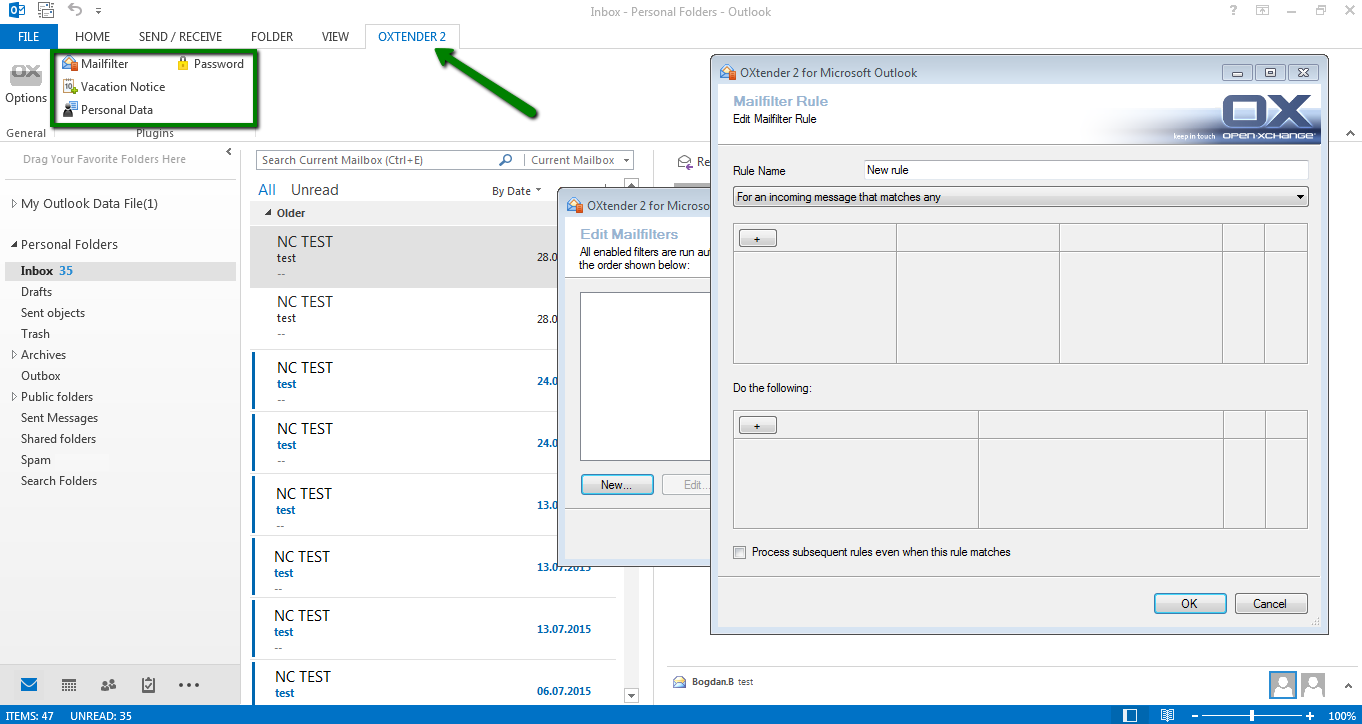This screenshot has width=1362, height=724.
Task: Open the quick access toolbar customize arrow
Action: tap(99, 11)
